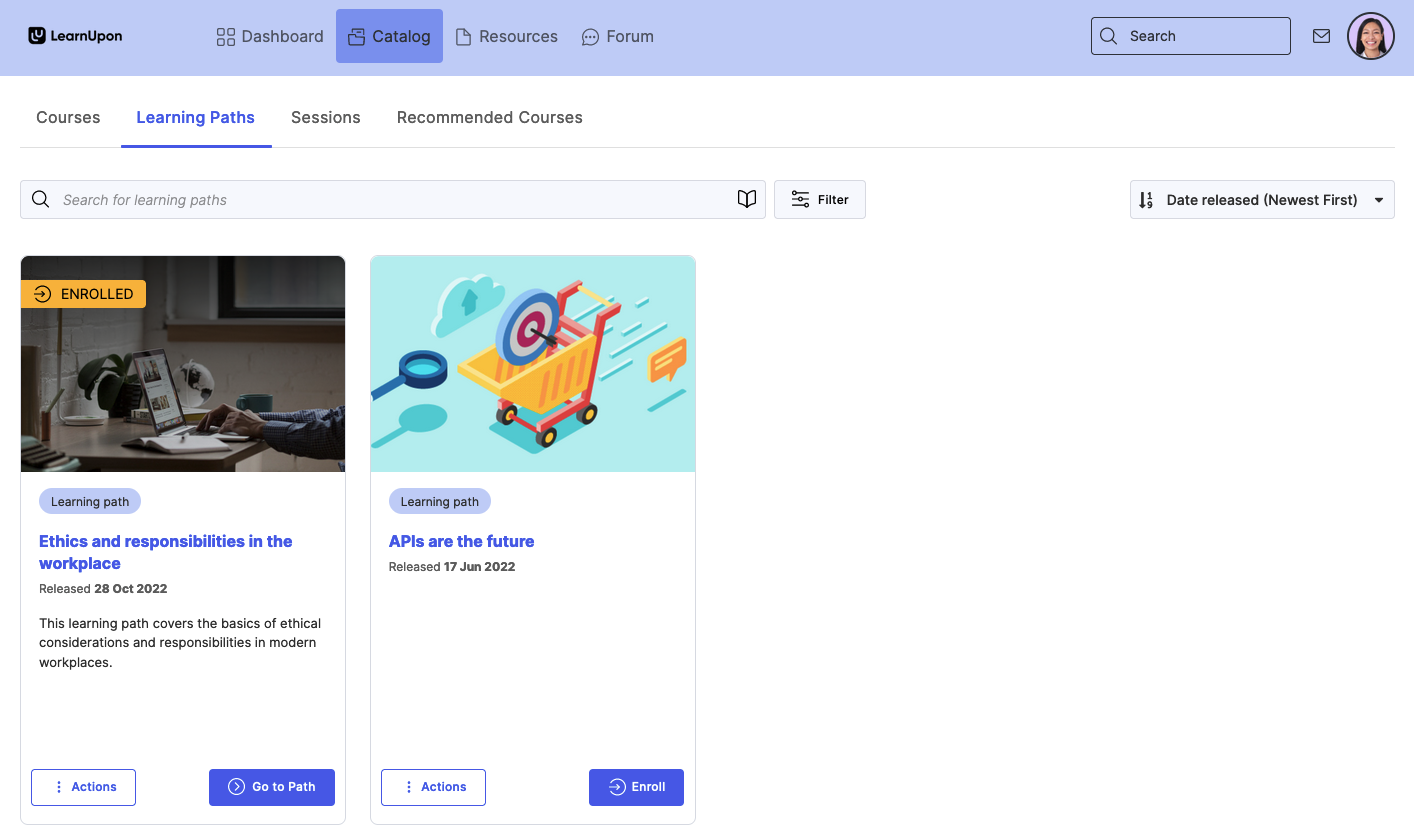Open the Forum chat bubble nav item
The width and height of the screenshot is (1414, 835).
(x=617, y=36)
